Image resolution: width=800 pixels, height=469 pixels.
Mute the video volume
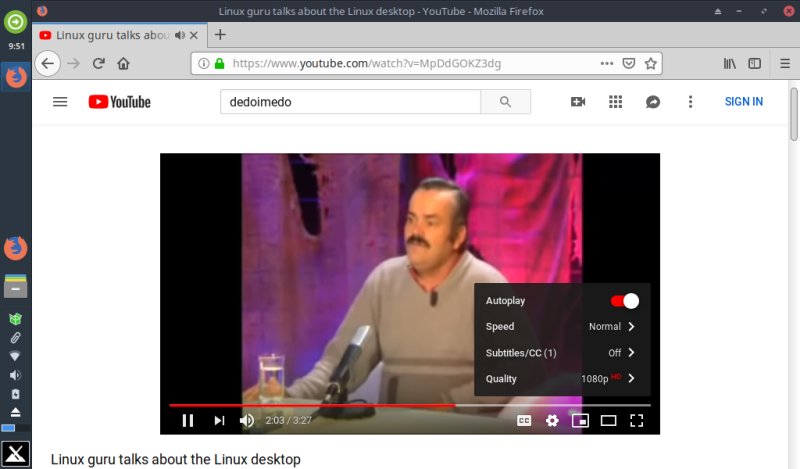[247, 420]
